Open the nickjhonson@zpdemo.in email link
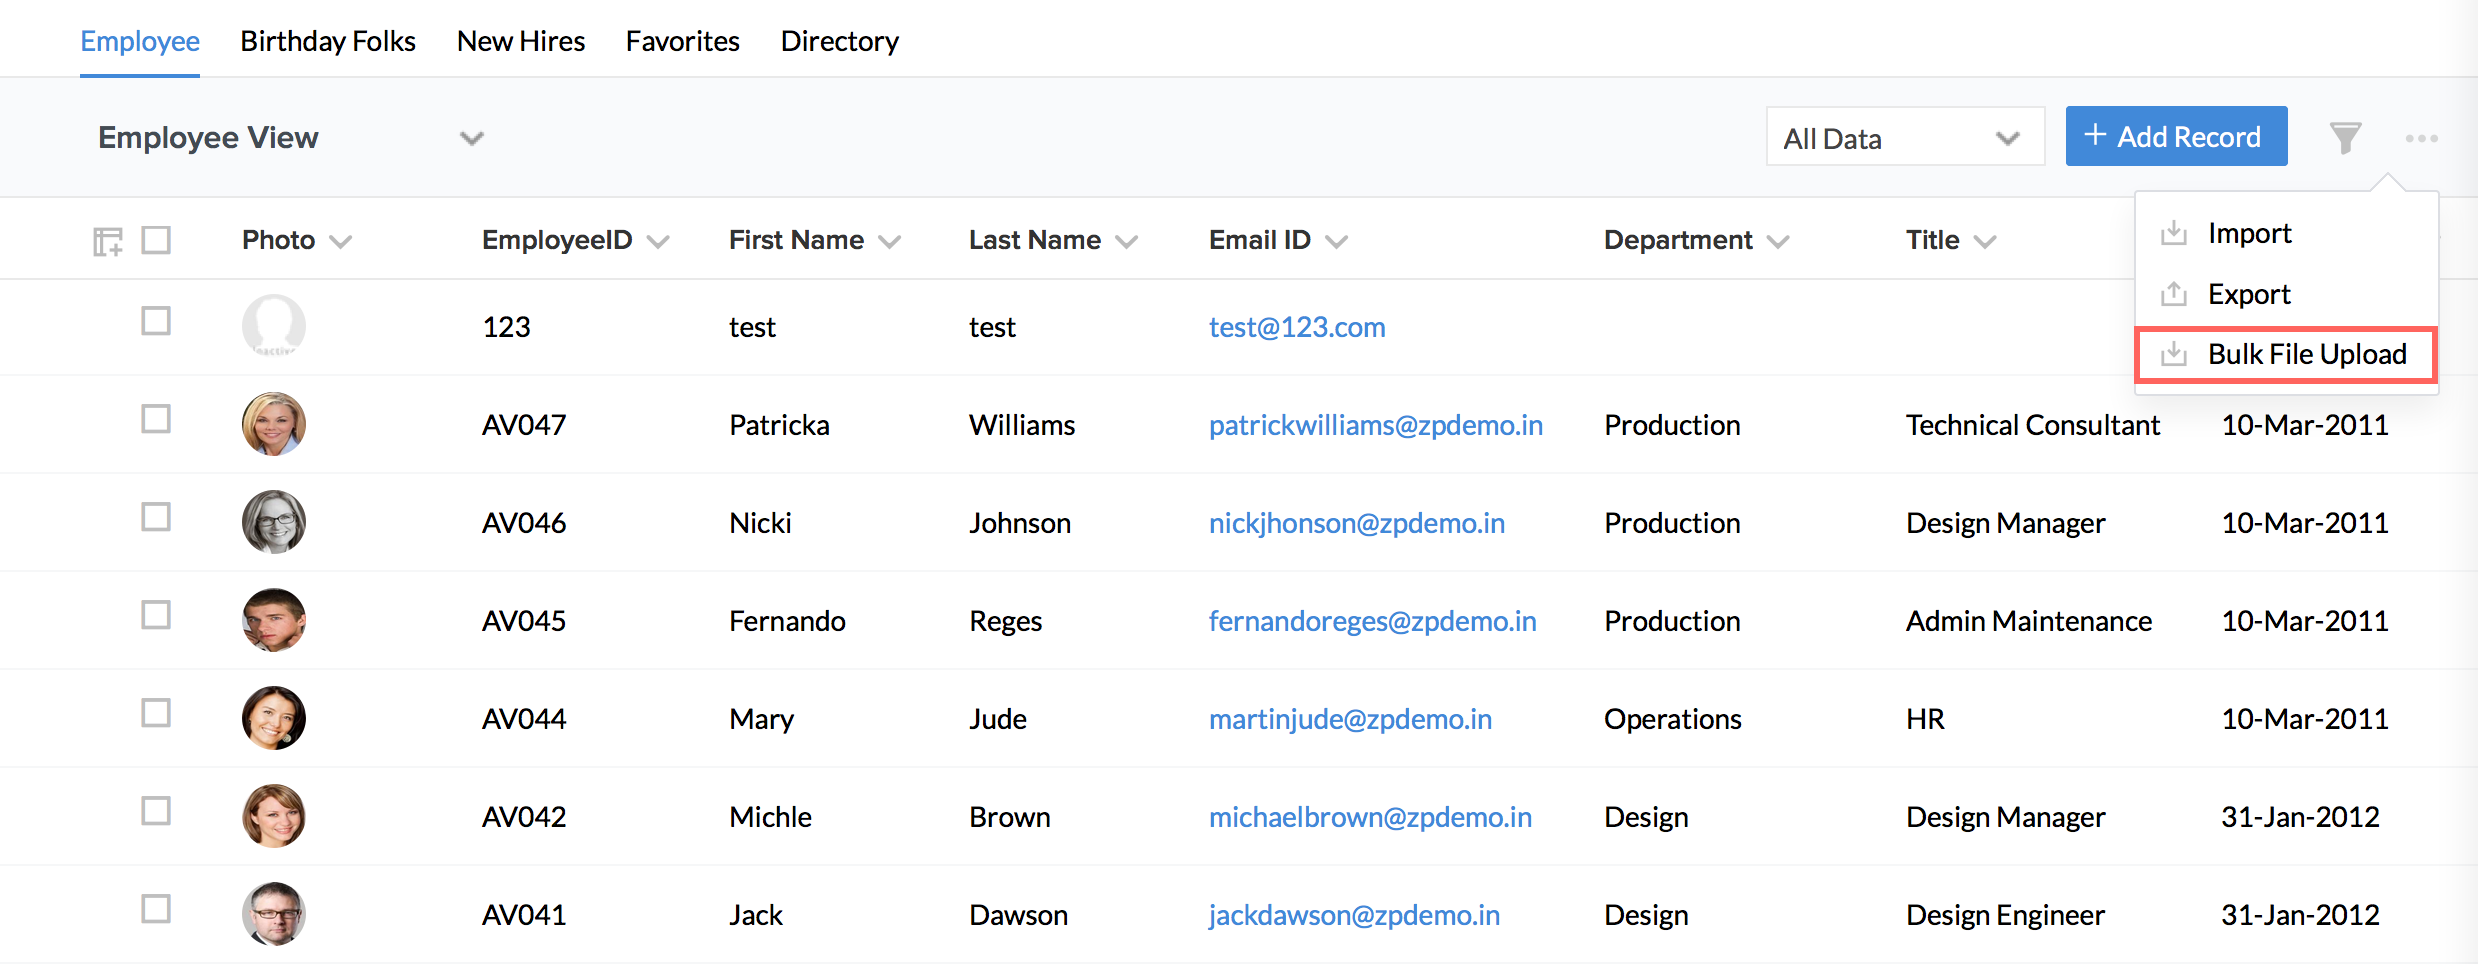The height and width of the screenshot is (964, 2478). [x=1356, y=523]
